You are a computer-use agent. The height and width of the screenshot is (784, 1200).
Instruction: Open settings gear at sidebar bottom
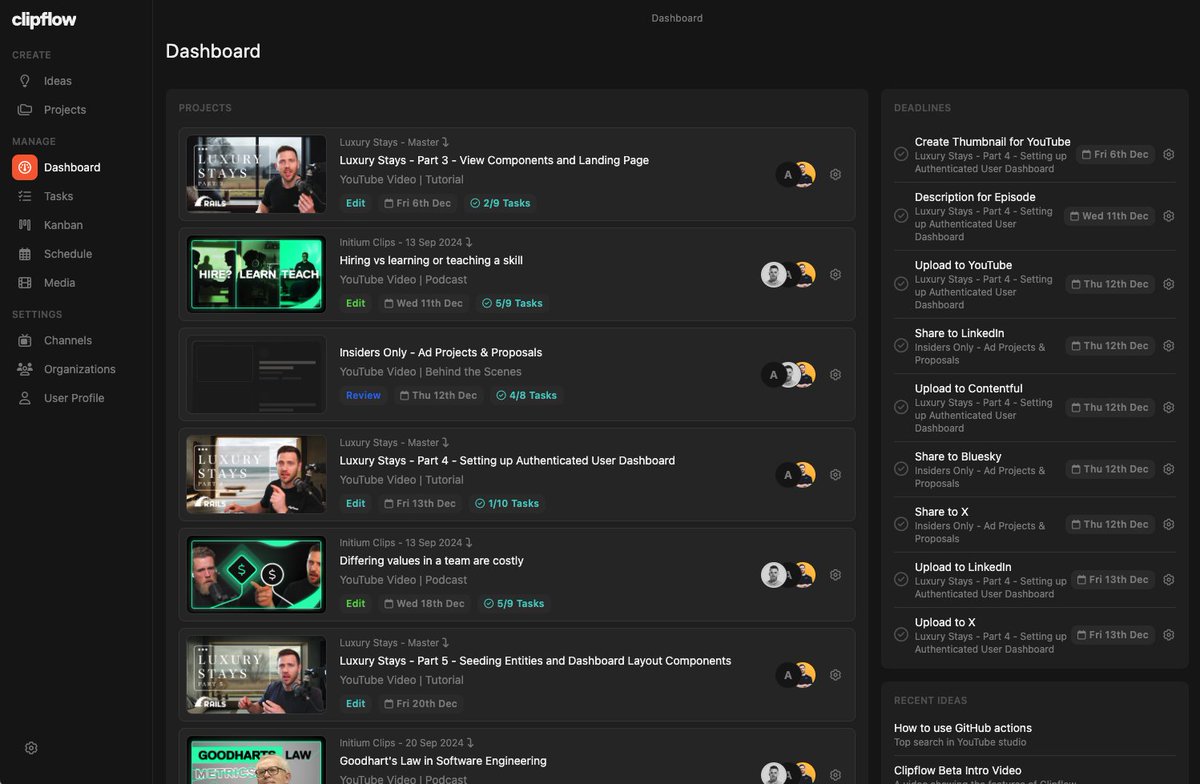pos(31,748)
